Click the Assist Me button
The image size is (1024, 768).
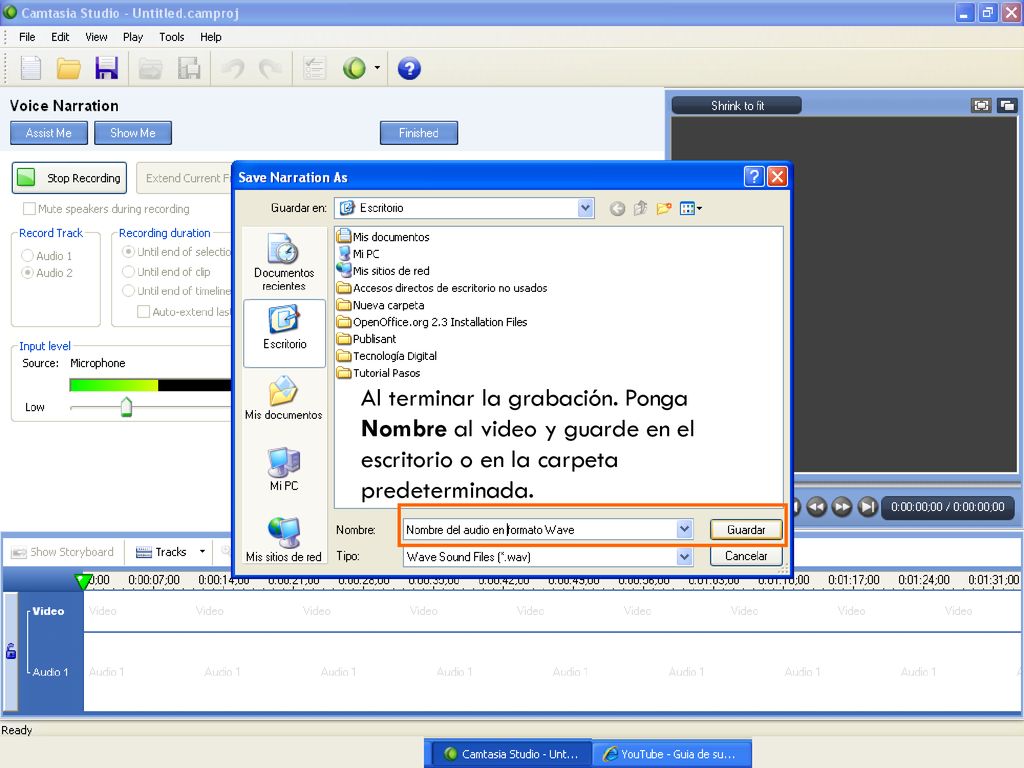click(x=49, y=133)
